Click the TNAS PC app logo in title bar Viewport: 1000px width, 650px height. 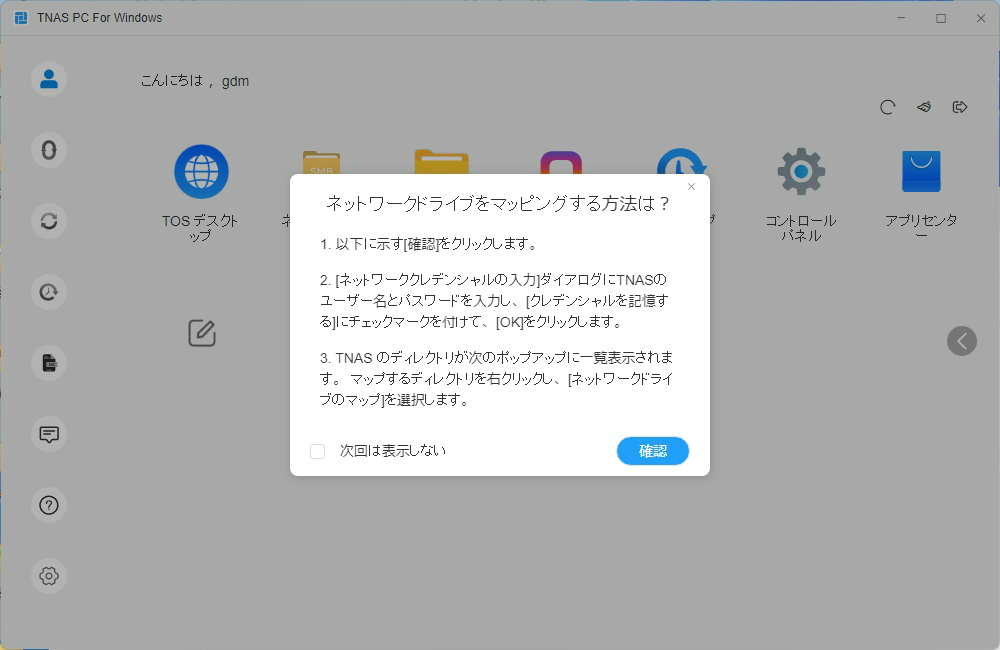tap(21, 18)
